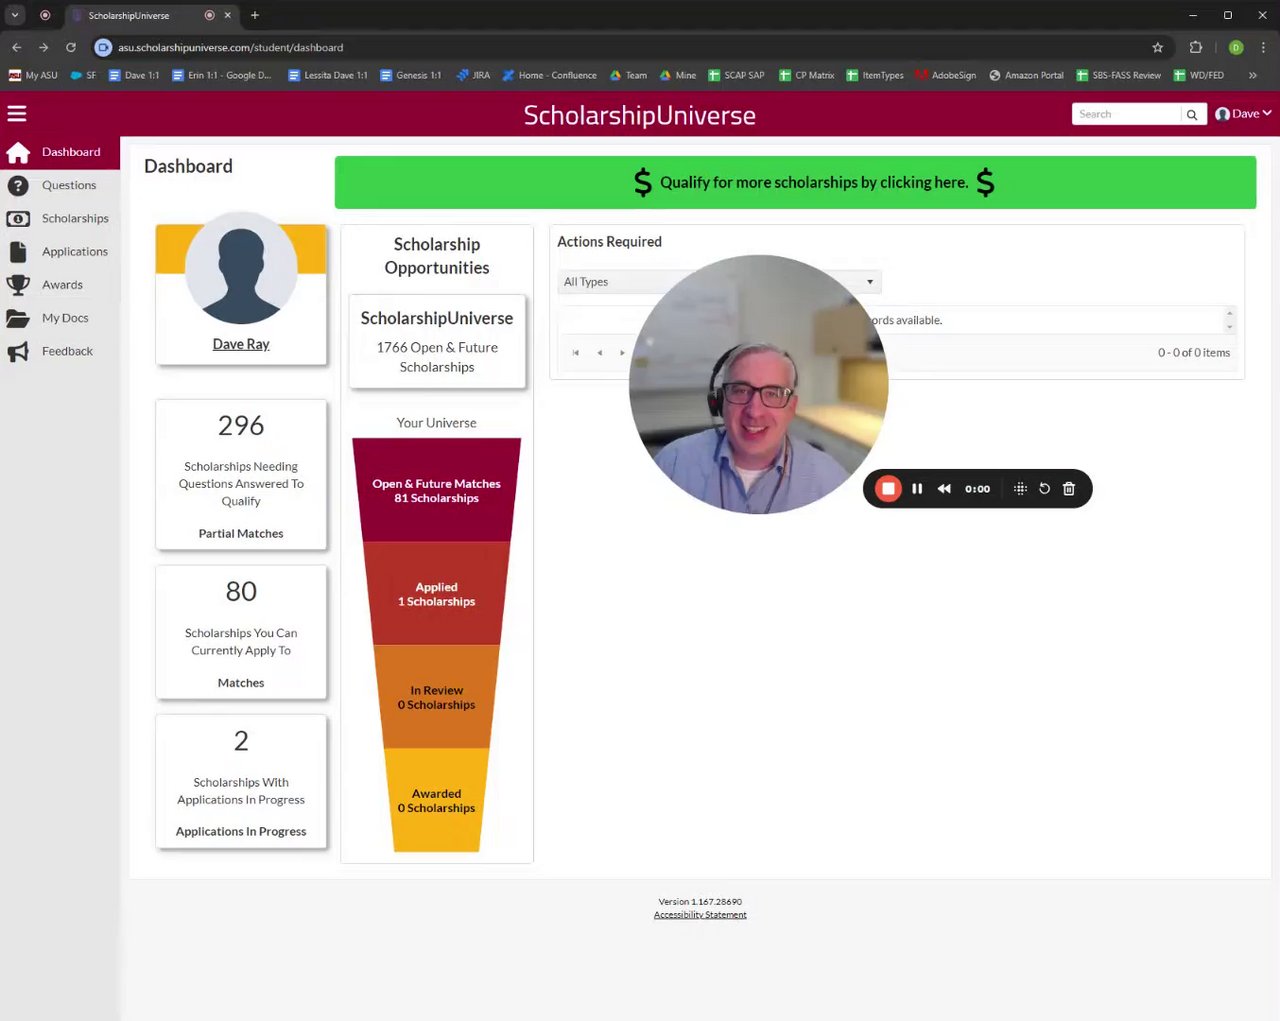Click the Feedback megaphone icon
Image resolution: width=1280 pixels, height=1021 pixels.
tap(18, 352)
